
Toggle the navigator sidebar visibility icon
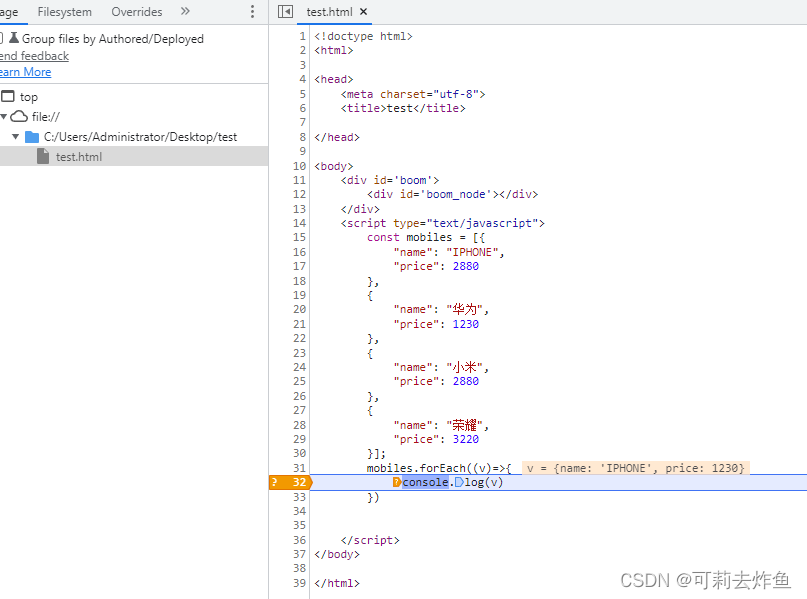pyautogui.click(x=285, y=11)
